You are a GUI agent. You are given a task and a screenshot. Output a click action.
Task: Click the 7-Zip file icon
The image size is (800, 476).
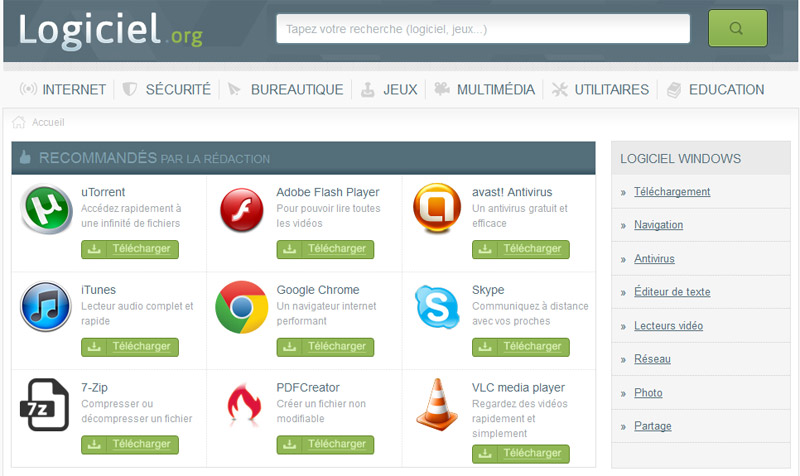(x=44, y=405)
